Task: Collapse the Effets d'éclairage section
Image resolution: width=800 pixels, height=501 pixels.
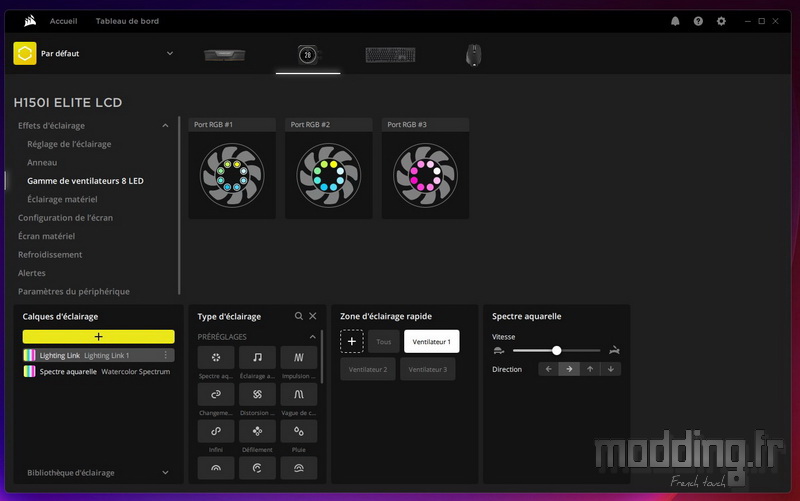Action: tap(165, 126)
